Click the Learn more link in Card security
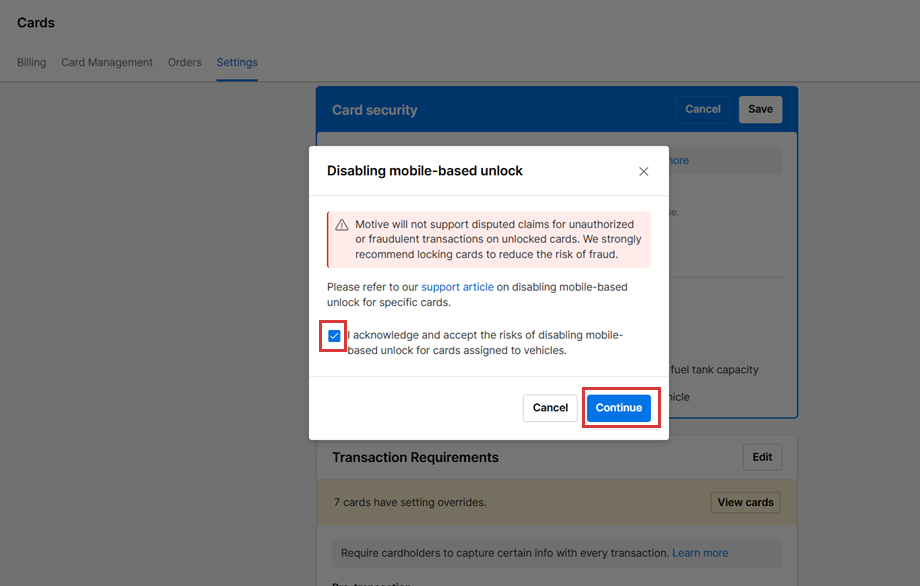The width and height of the screenshot is (920, 586). (x=677, y=160)
